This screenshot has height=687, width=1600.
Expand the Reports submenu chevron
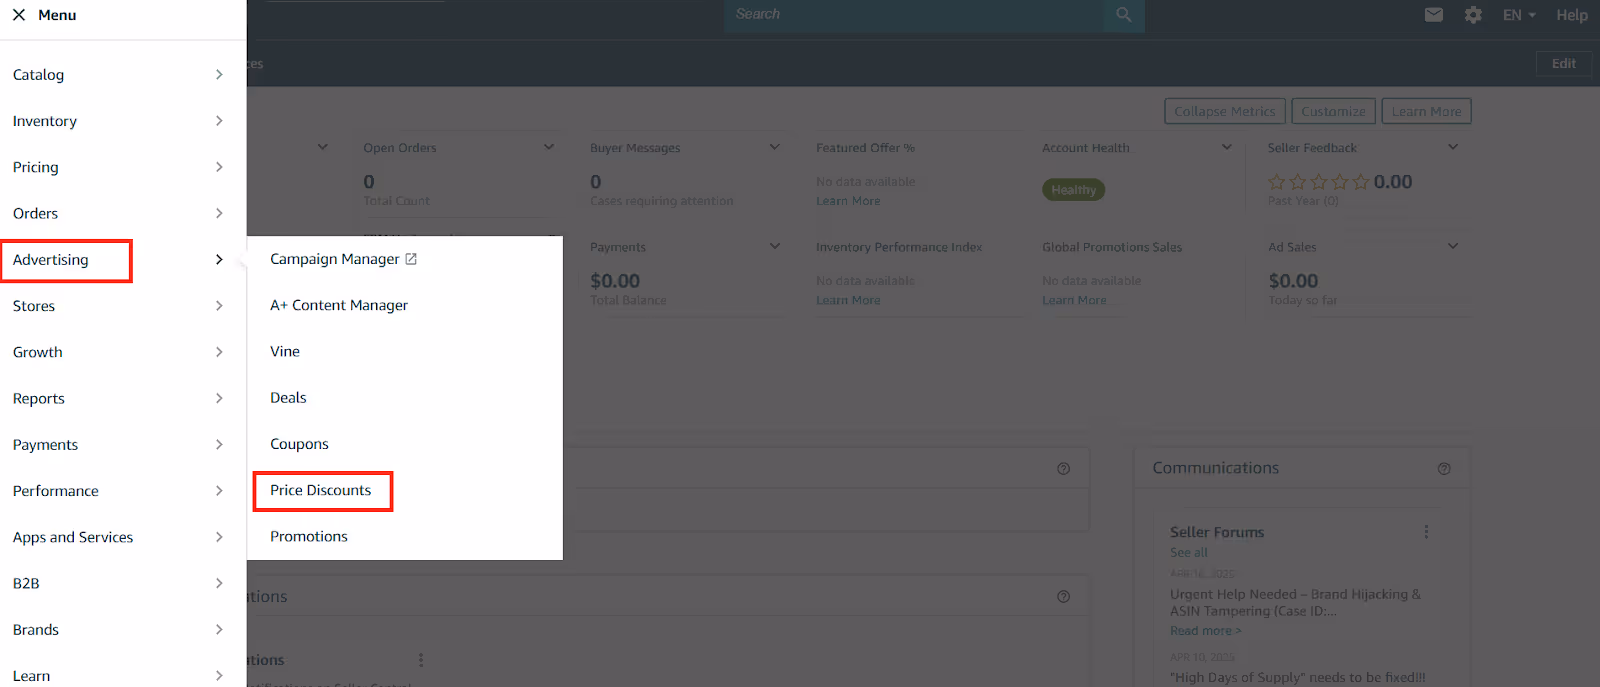pyautogui.click(x=219, y=398)
